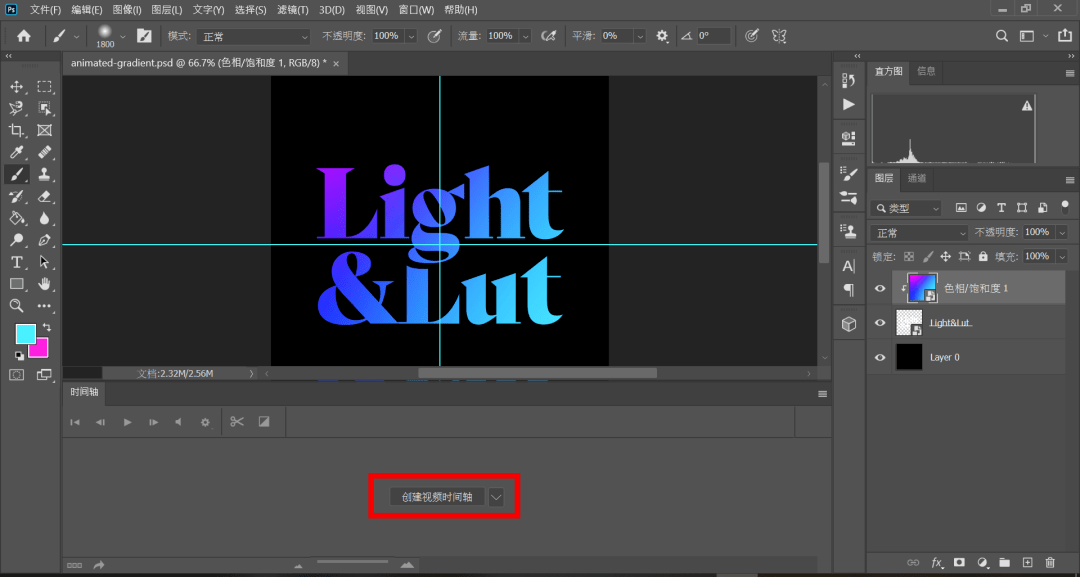This screenshot has height=577, width=1080.
Task: Select the Lasso tool
Action: click(17, 108)
